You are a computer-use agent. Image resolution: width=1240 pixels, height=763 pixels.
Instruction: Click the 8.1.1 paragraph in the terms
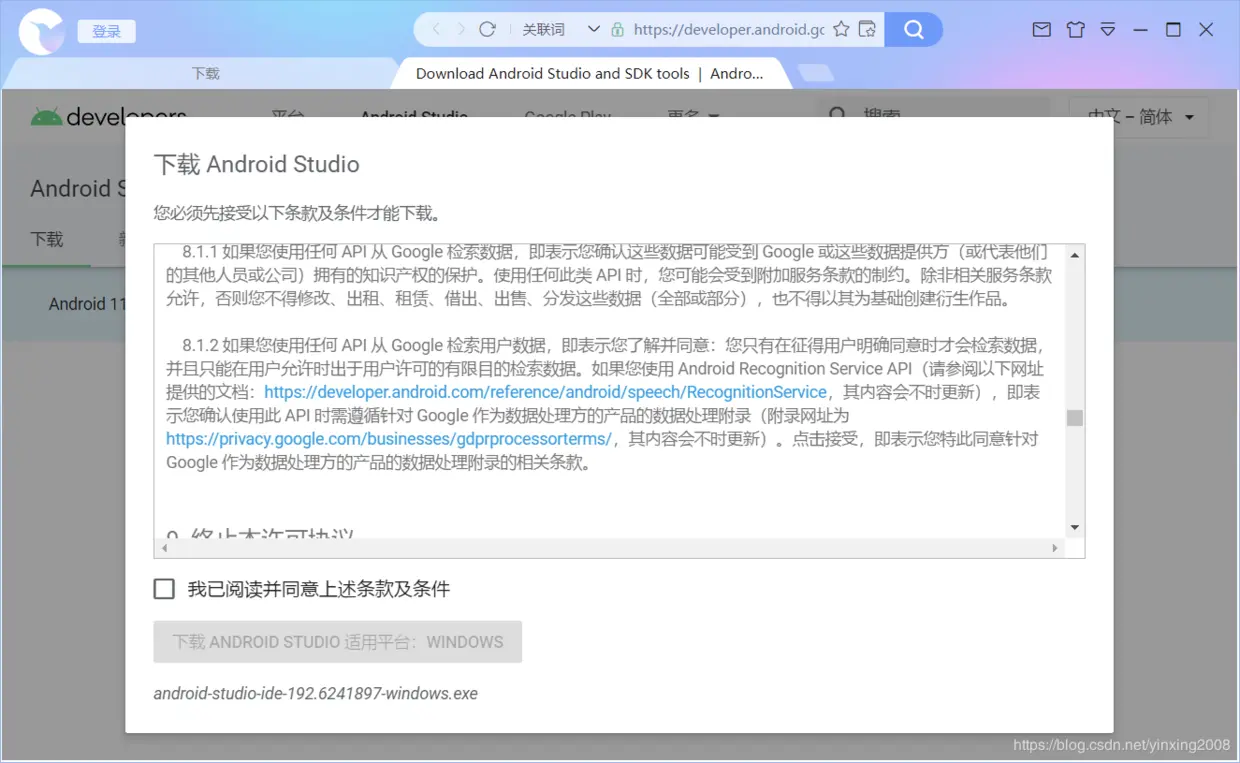pos(607,276)
